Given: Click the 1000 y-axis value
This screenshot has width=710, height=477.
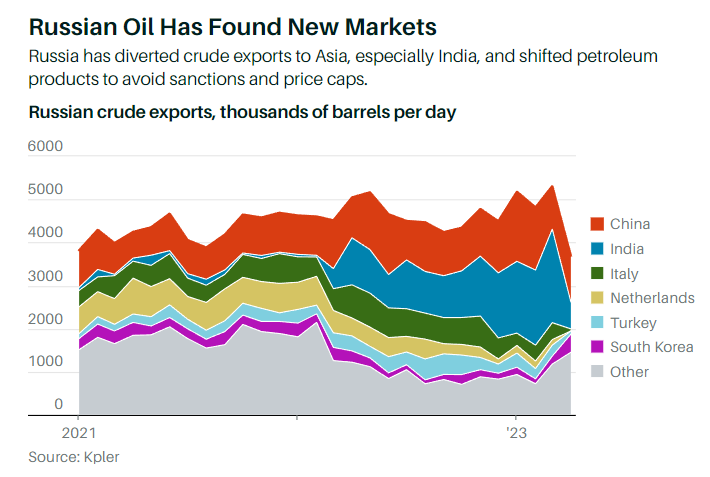Looking at the screenshot, I should tap(45, 362).
